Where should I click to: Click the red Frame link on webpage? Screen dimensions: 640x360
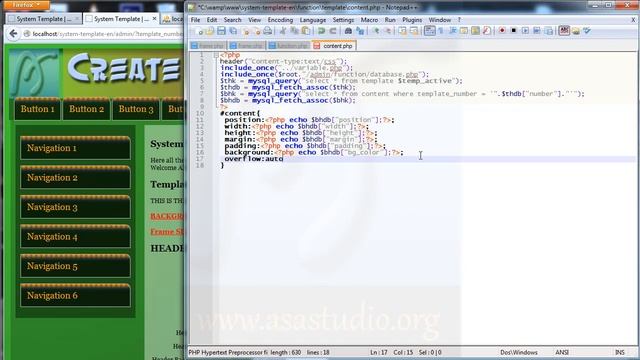click(167, 231)
